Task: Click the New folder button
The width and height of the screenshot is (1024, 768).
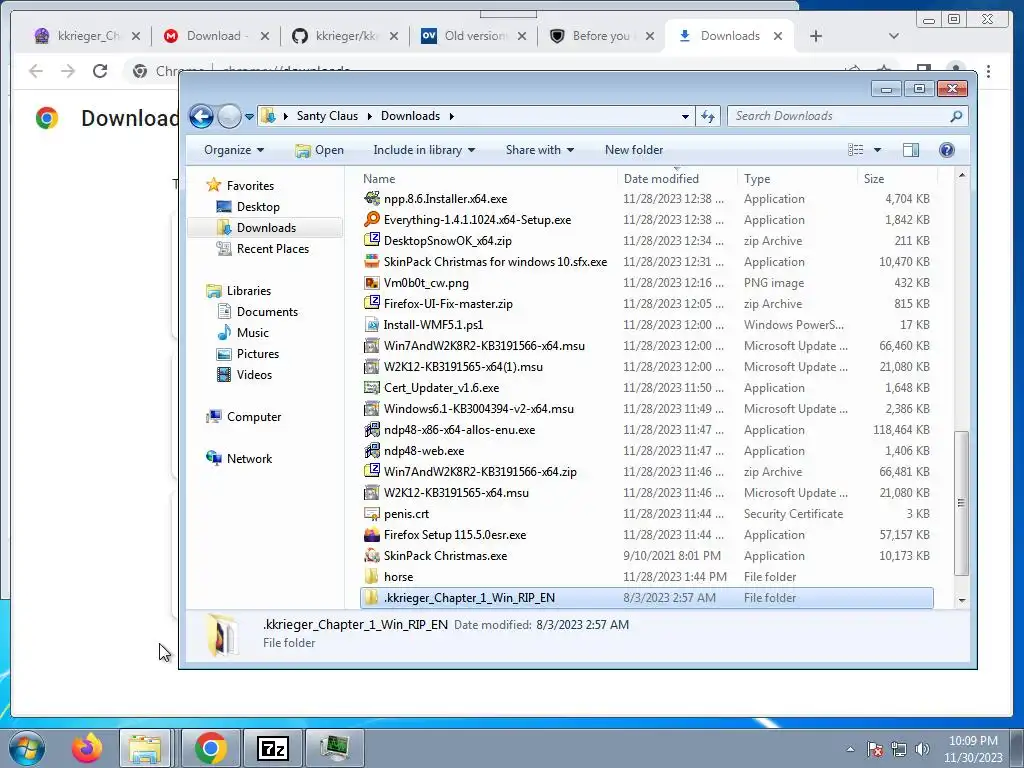Action: tap(633, 150)
